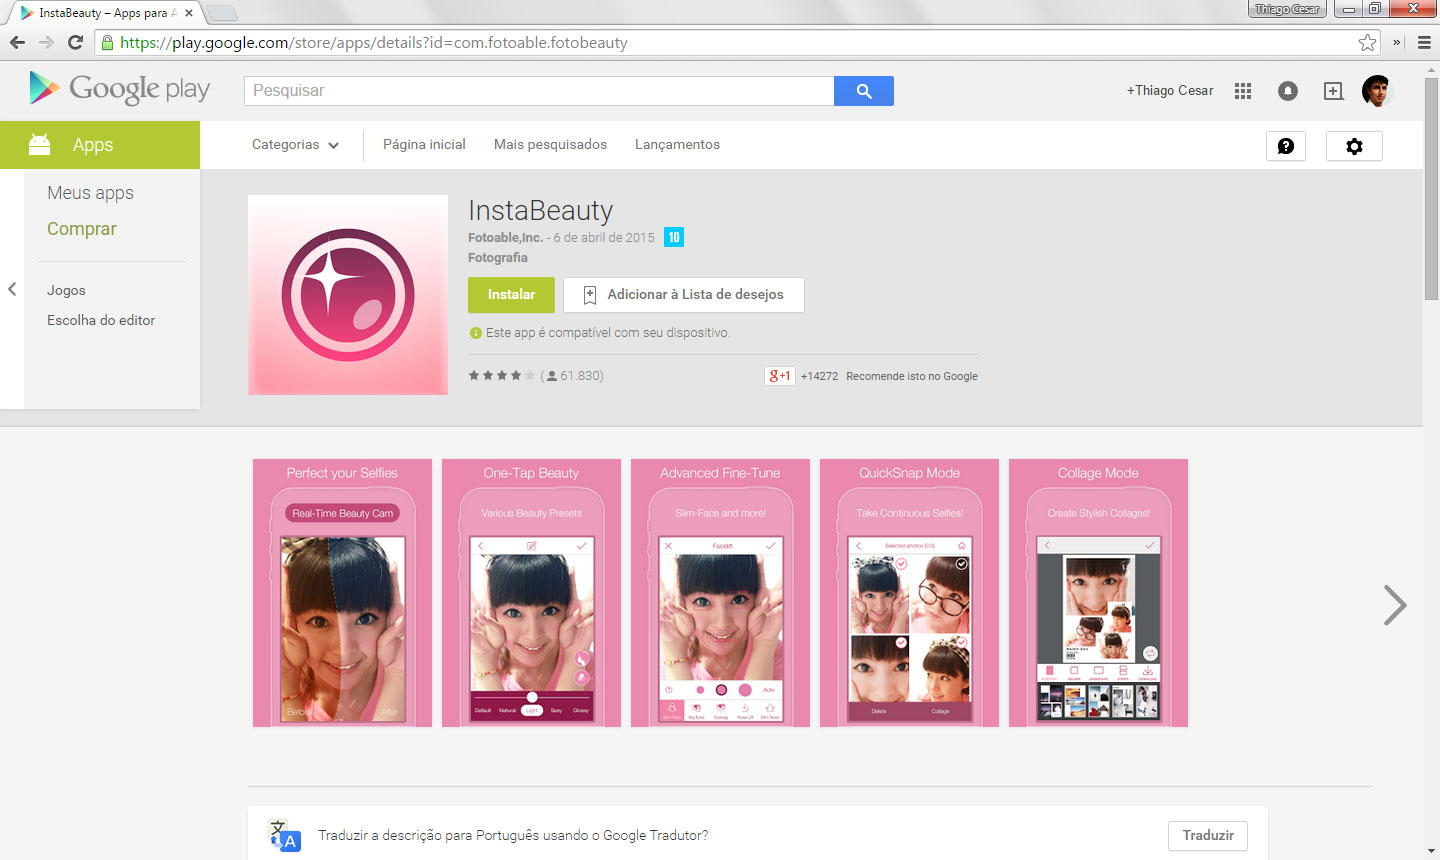Reload the page with the refresh icon
The height and width of the screenshot is (860, 1440).
point(75,42)
